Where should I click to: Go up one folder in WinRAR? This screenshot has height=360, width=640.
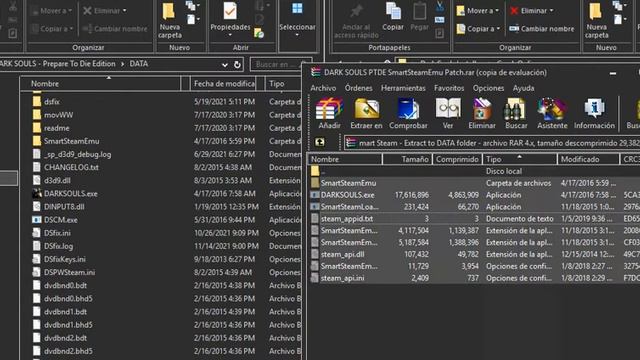pyautogui.click(x=320, y=142)
